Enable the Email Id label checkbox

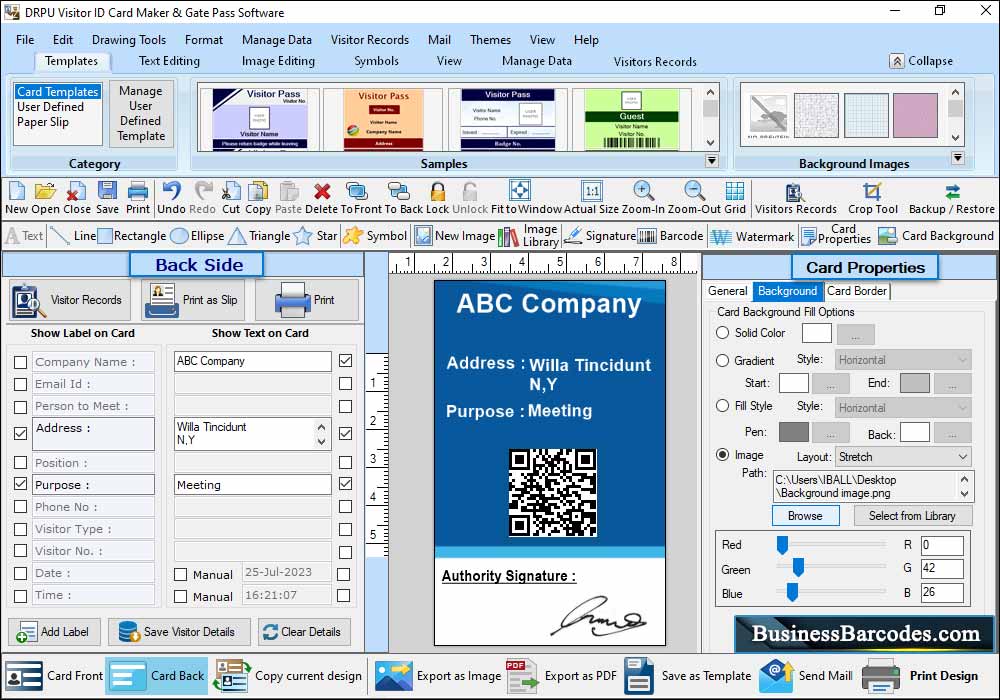[x=20, y=384]
